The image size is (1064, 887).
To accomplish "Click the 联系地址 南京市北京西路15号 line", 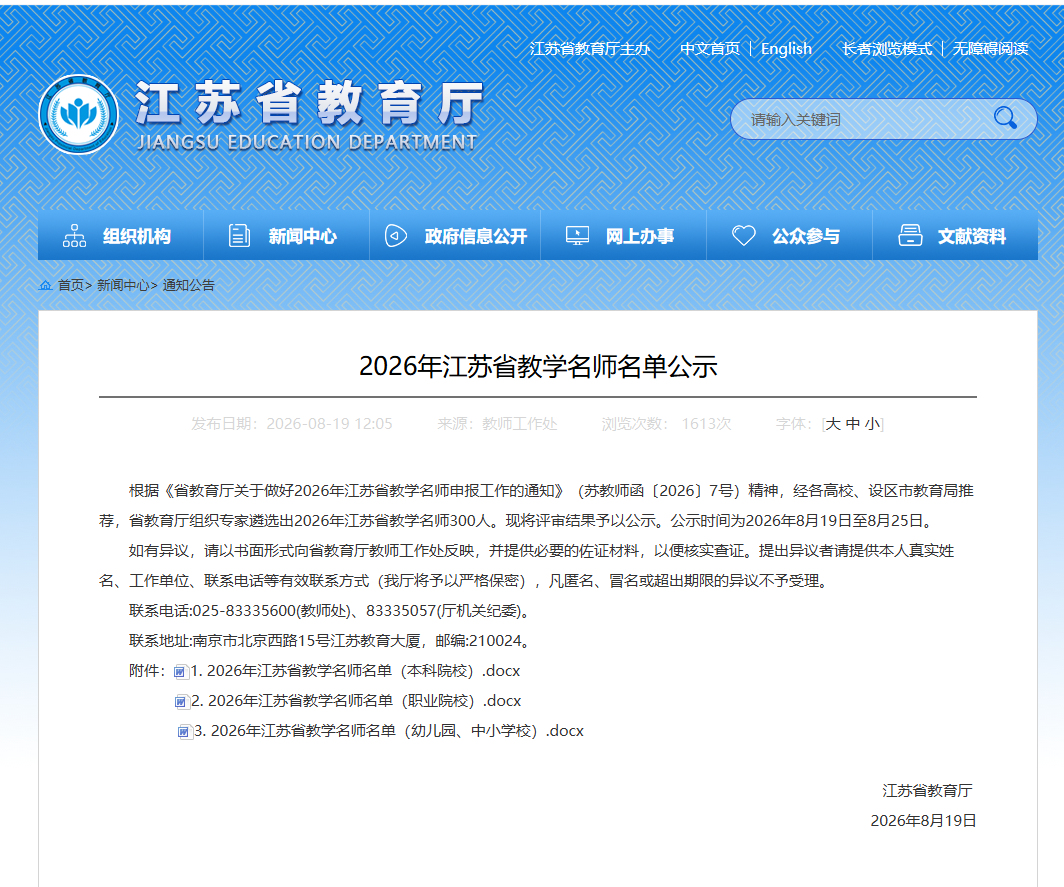I will (x=330, y=641).
